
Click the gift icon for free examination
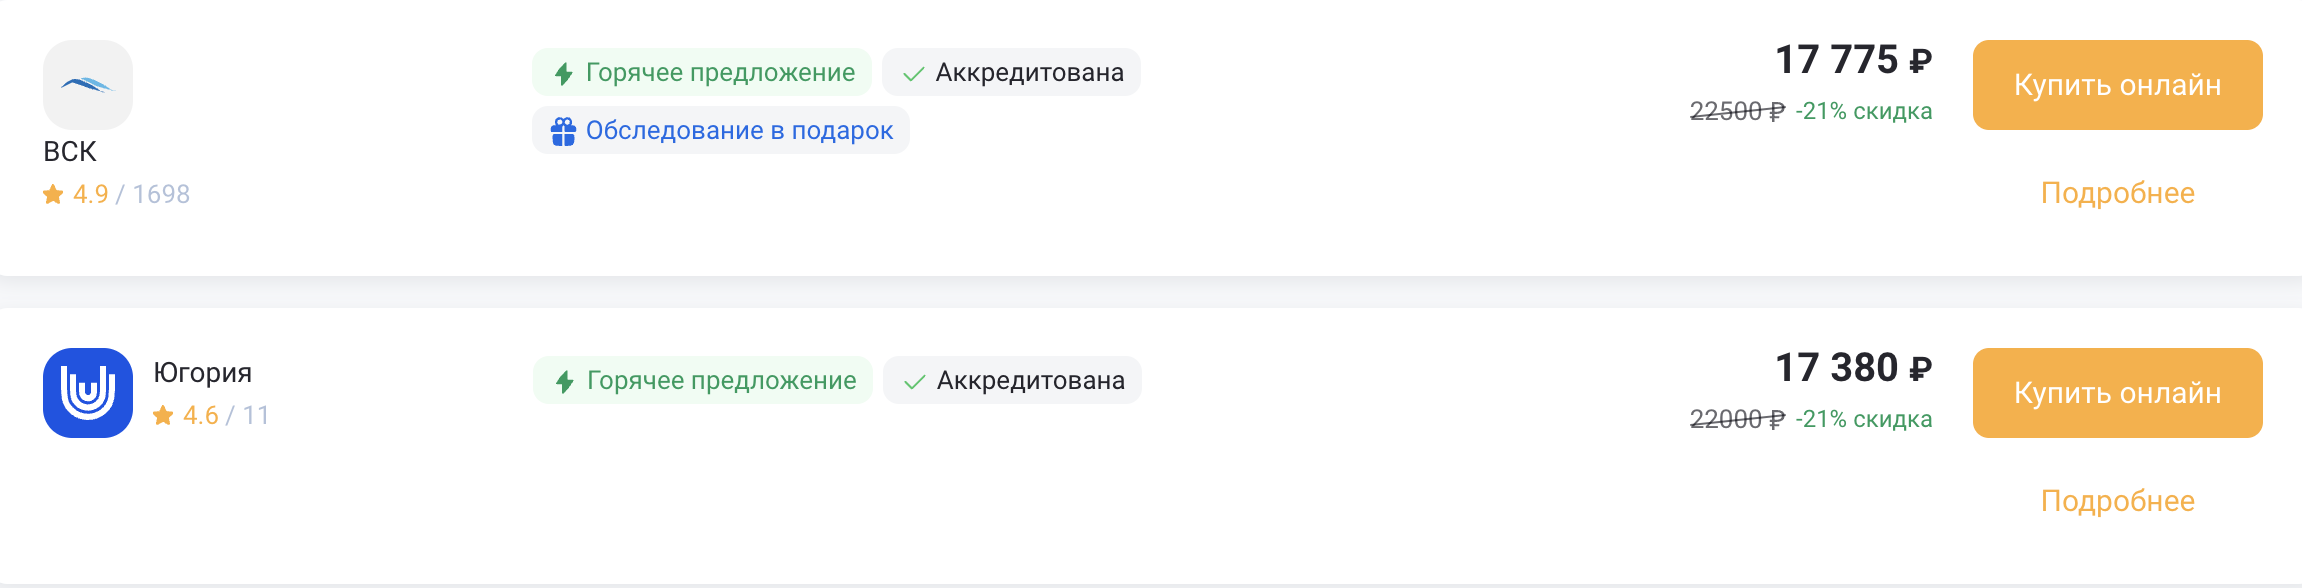coord(563,131)
